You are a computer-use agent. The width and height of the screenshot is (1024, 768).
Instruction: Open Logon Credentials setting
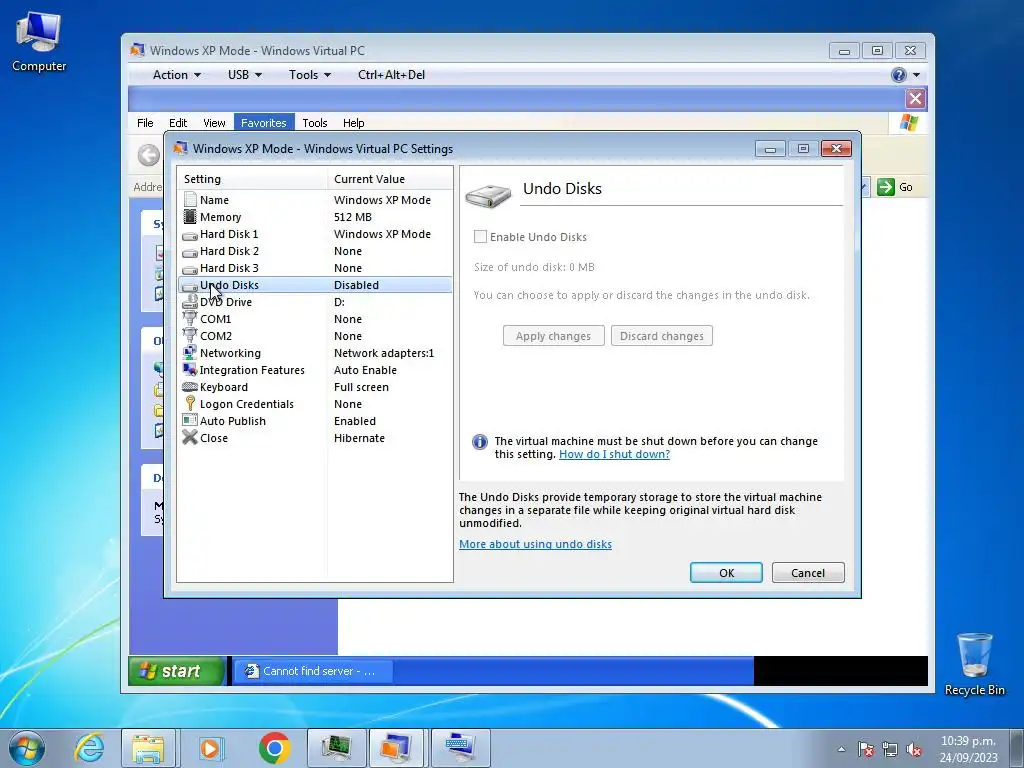click(x=315, y=404)
